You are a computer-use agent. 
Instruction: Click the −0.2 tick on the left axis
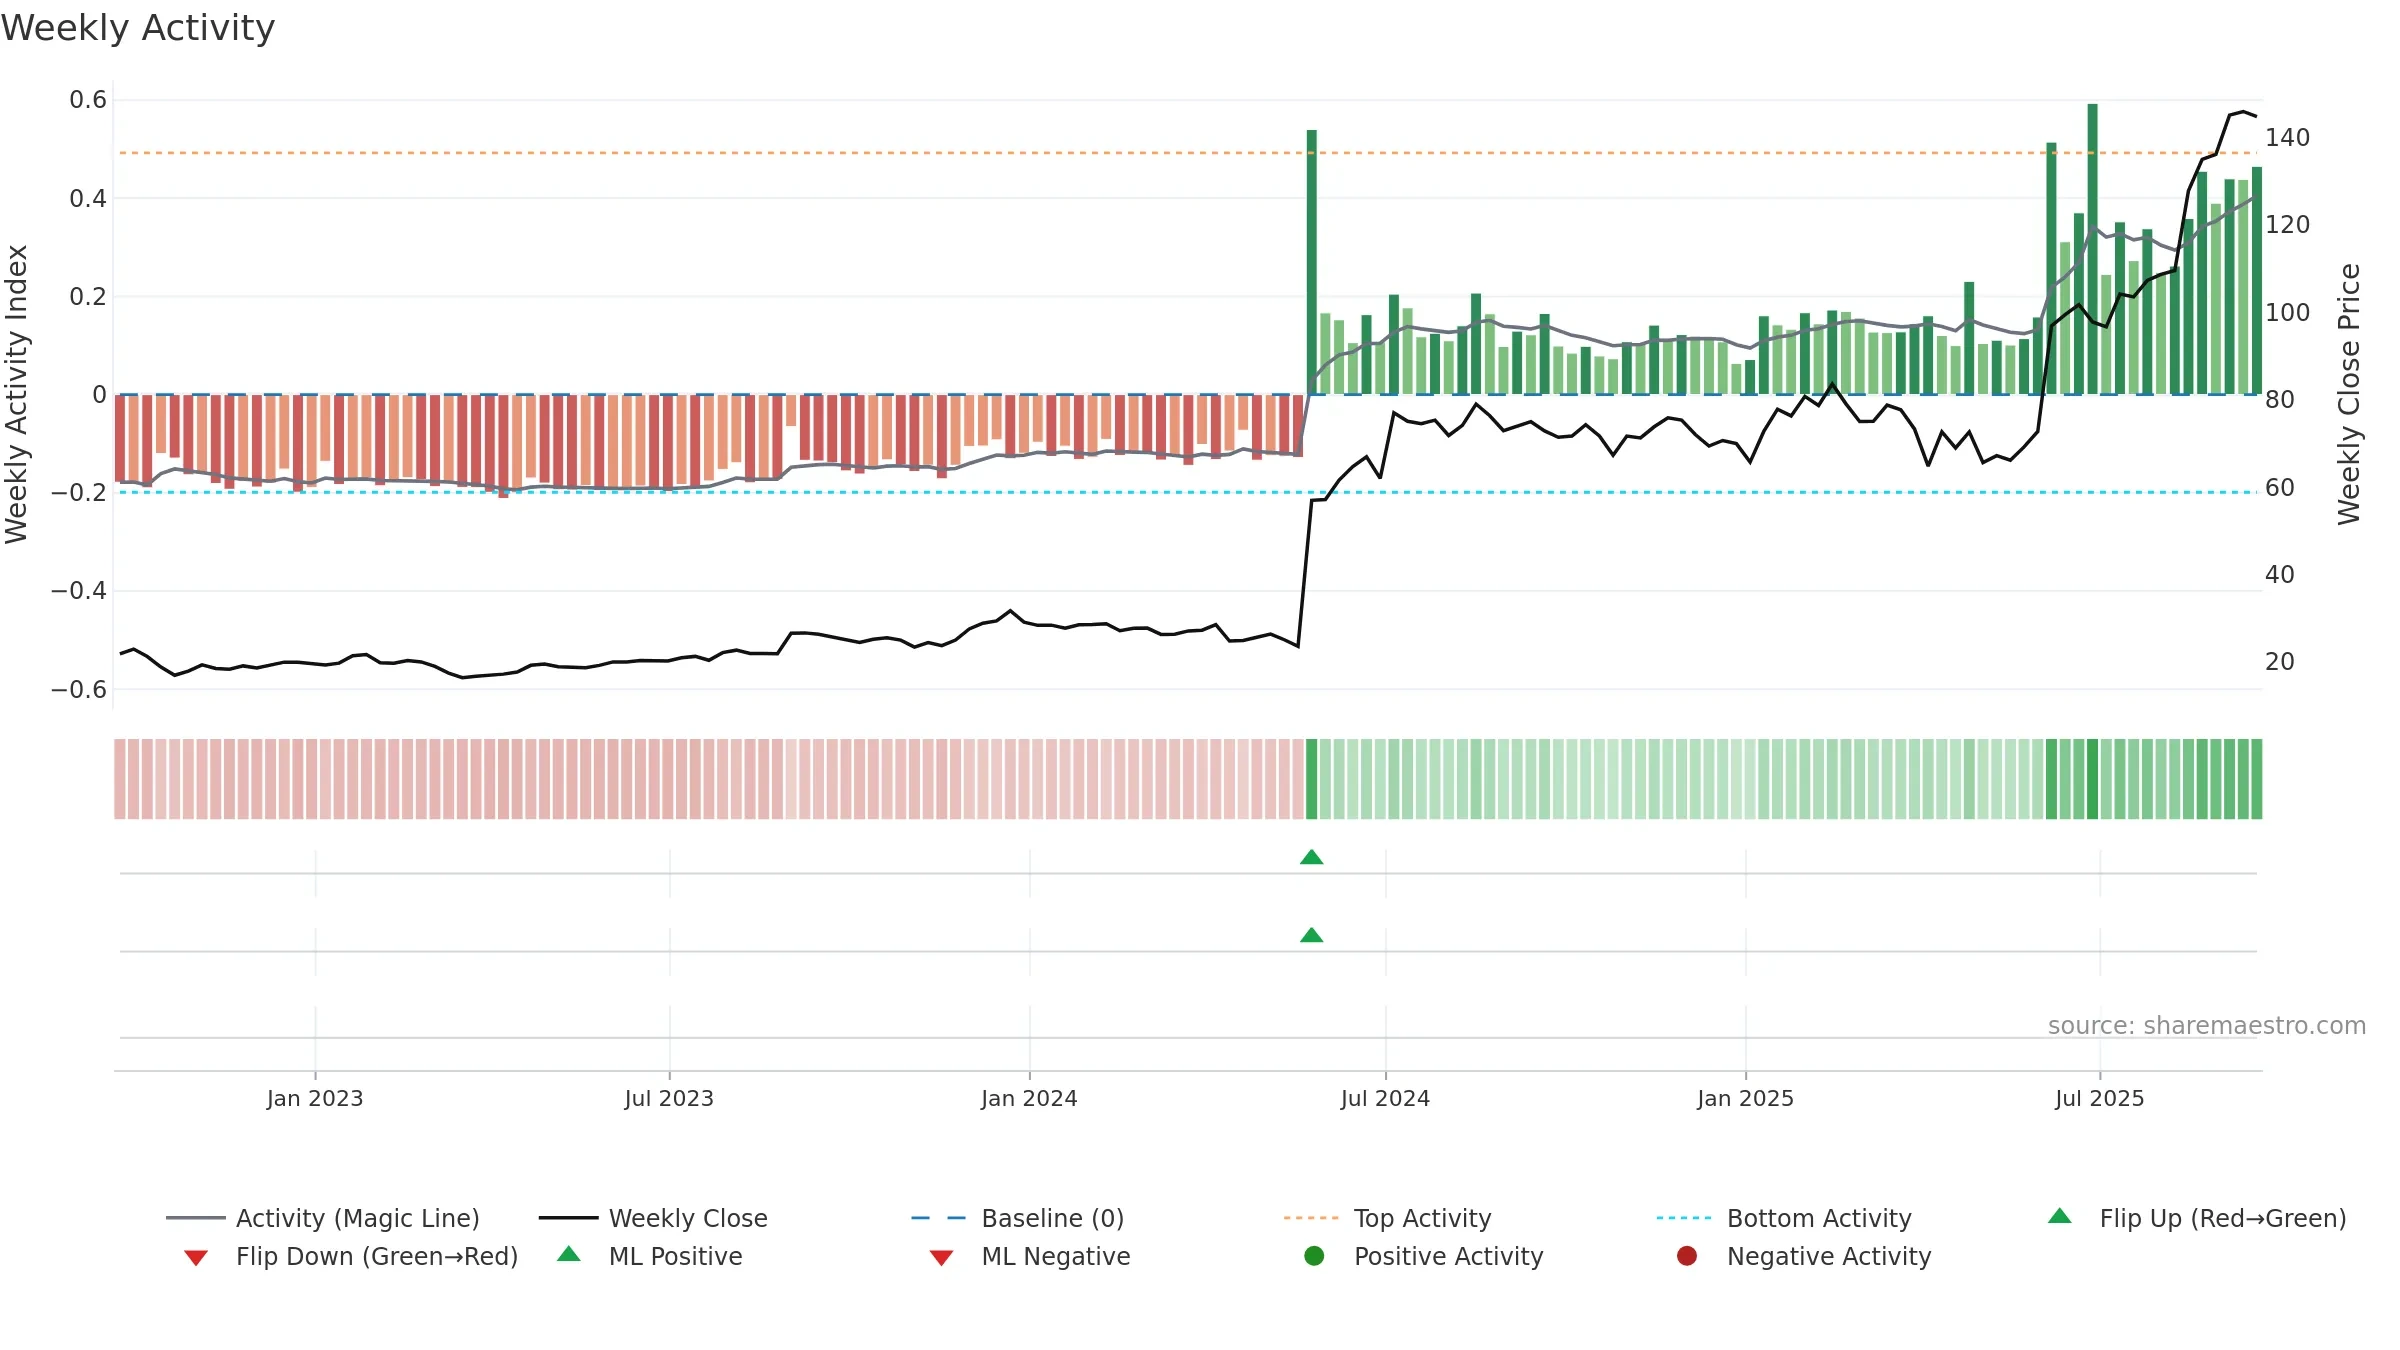79,492
